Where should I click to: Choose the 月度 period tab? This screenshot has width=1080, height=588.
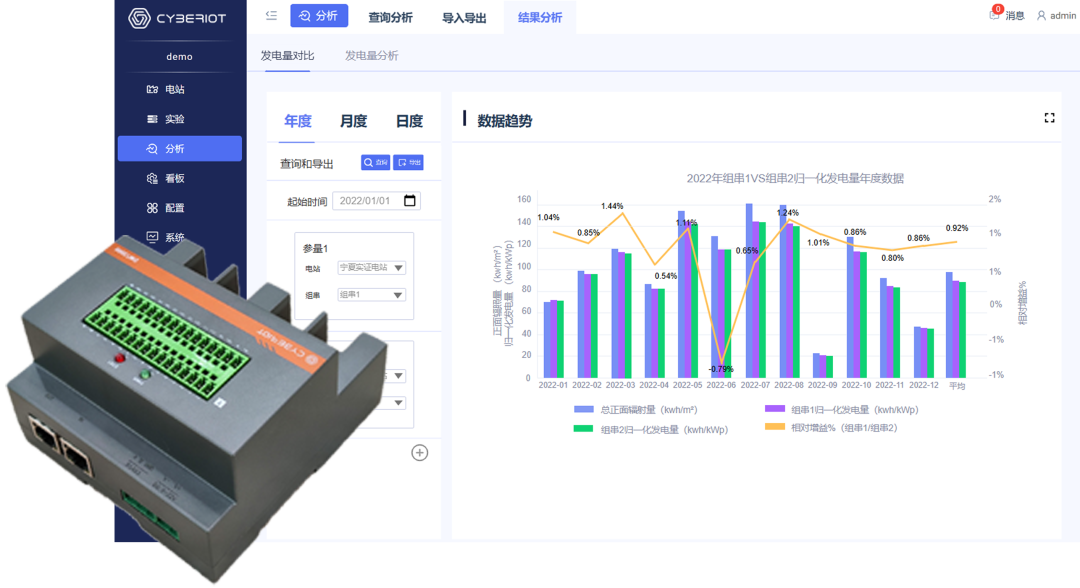click(353, 121)
